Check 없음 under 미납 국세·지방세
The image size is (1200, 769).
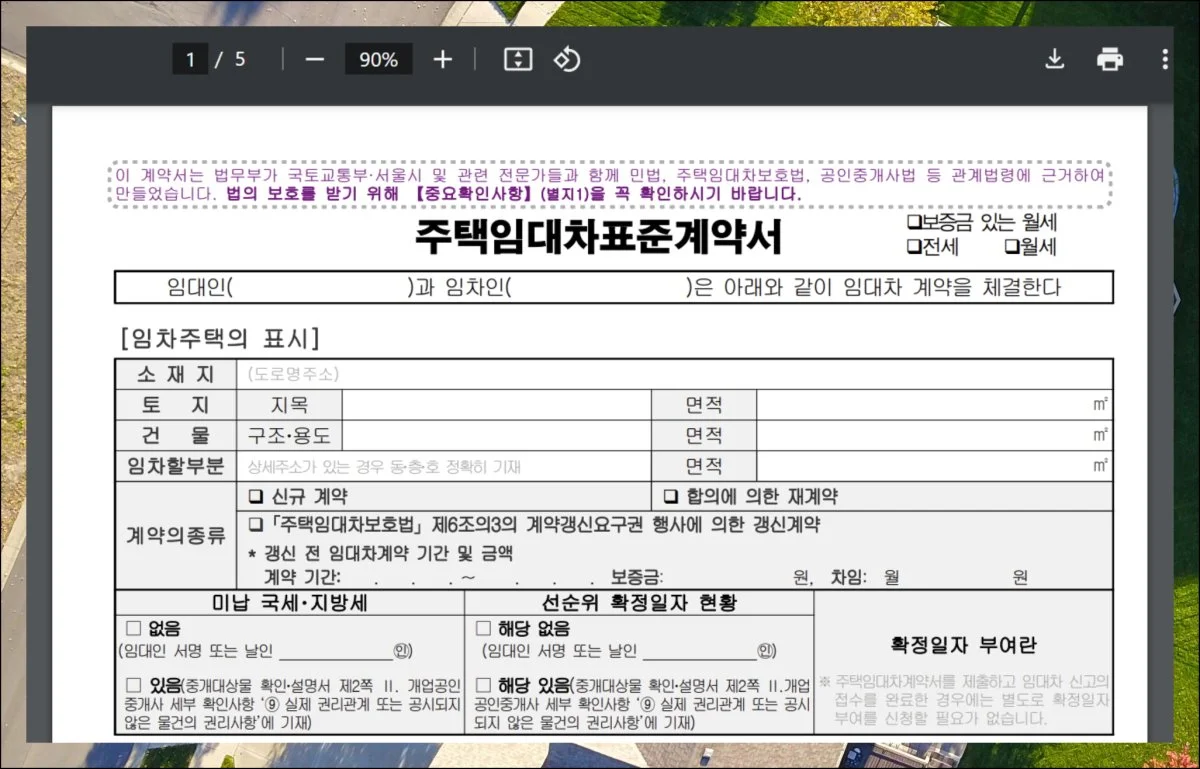134,629
